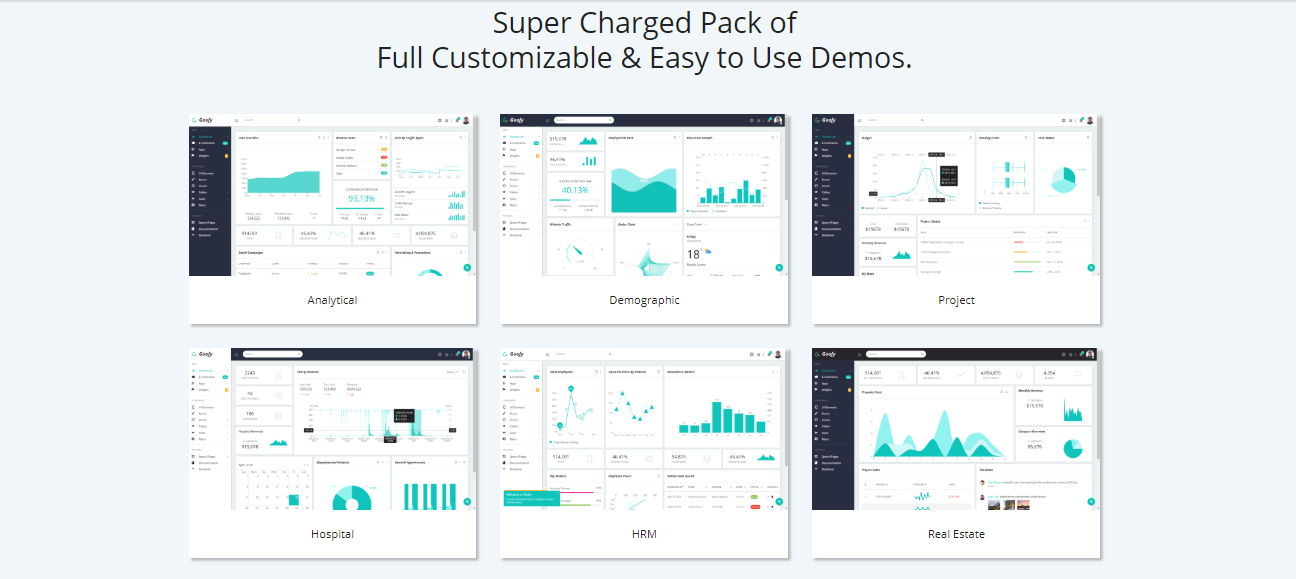
Task: Click hamburger menu icon in Hospital preview
Action: coord(236,354)
